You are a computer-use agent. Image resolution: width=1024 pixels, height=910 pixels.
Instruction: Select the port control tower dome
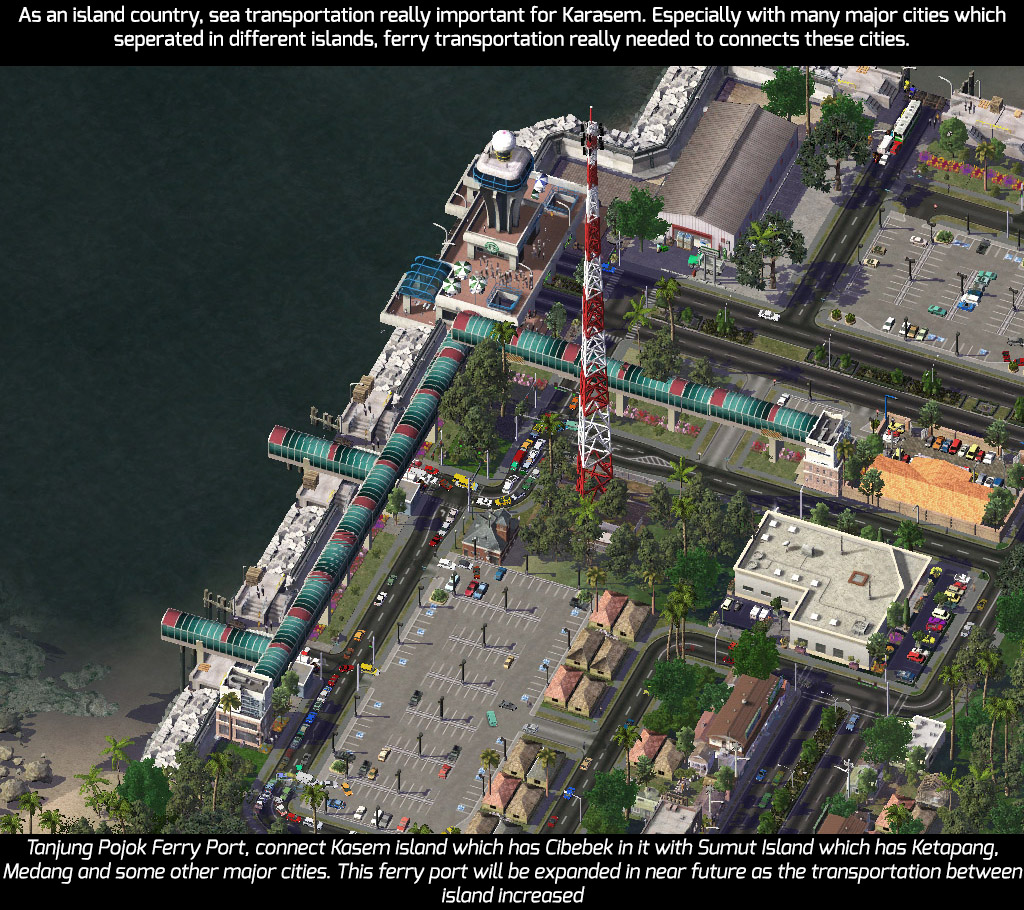pyautogui.click(x=503, y=142)
